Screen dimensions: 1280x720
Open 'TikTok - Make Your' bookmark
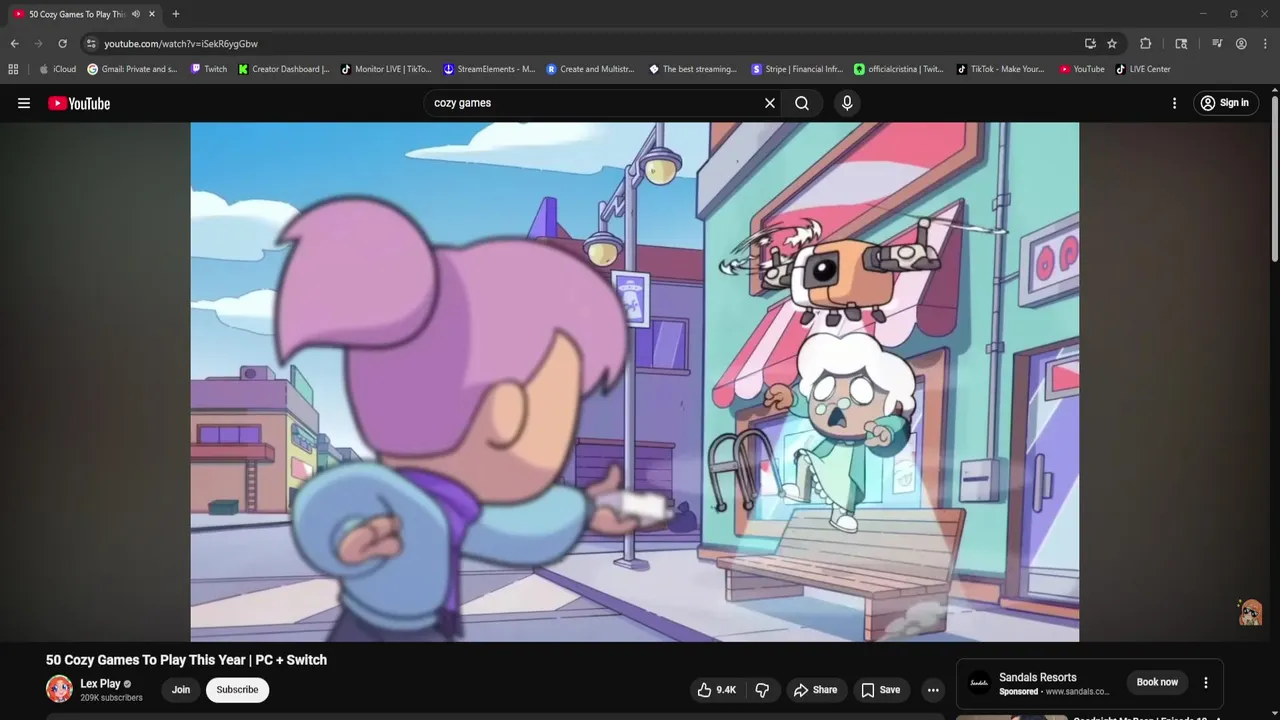1001,69
